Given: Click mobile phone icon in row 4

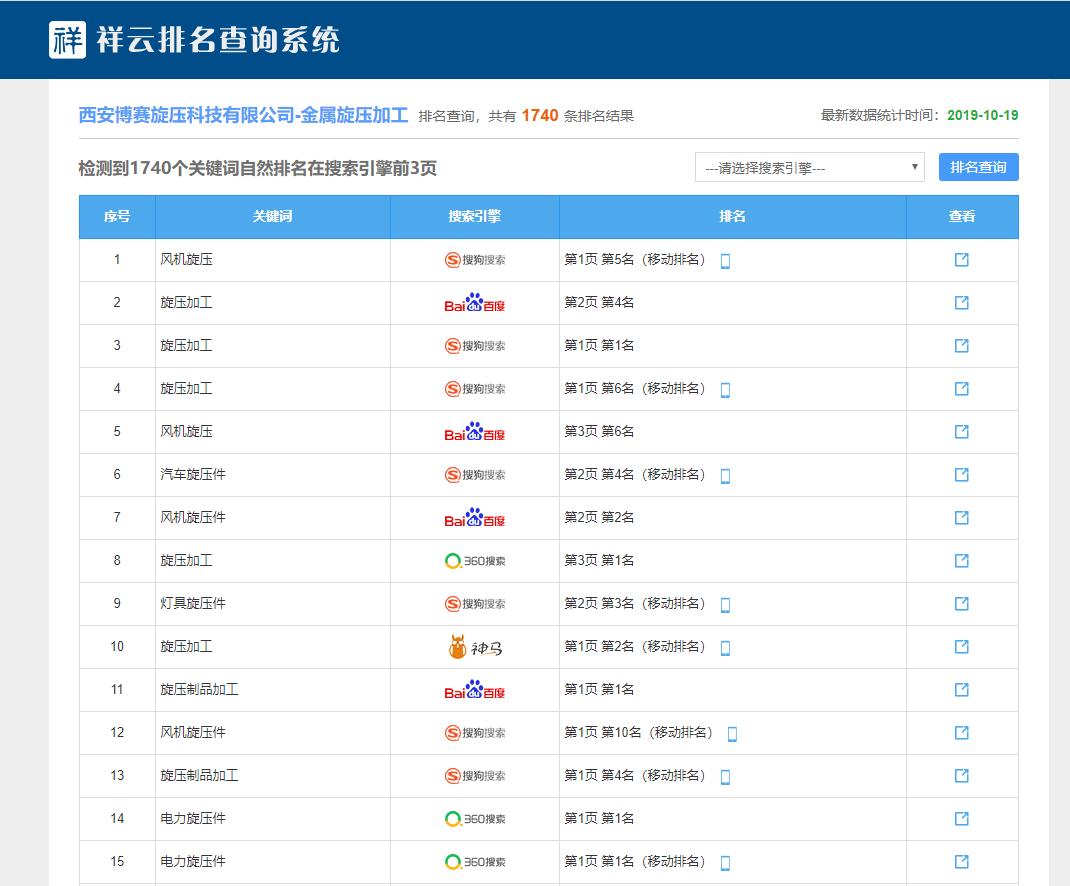Looking at the screenshot, I should [725, 390].
